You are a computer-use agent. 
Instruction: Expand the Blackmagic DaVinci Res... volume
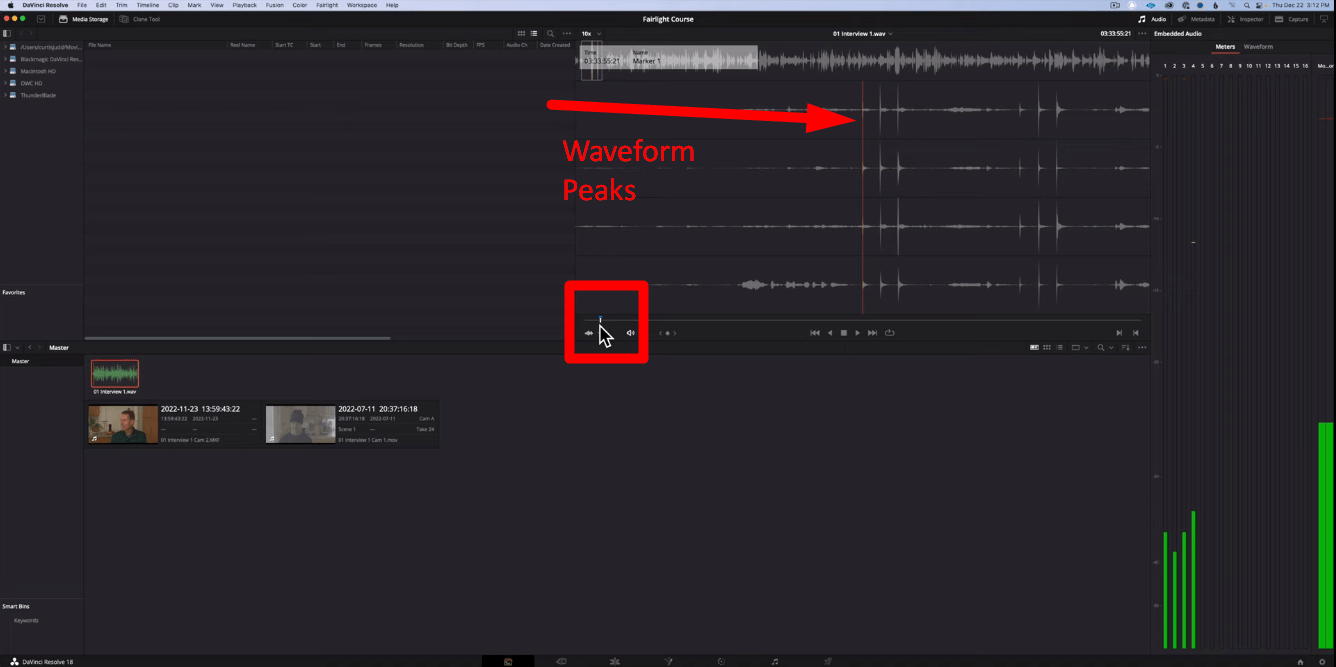(5, 59)
